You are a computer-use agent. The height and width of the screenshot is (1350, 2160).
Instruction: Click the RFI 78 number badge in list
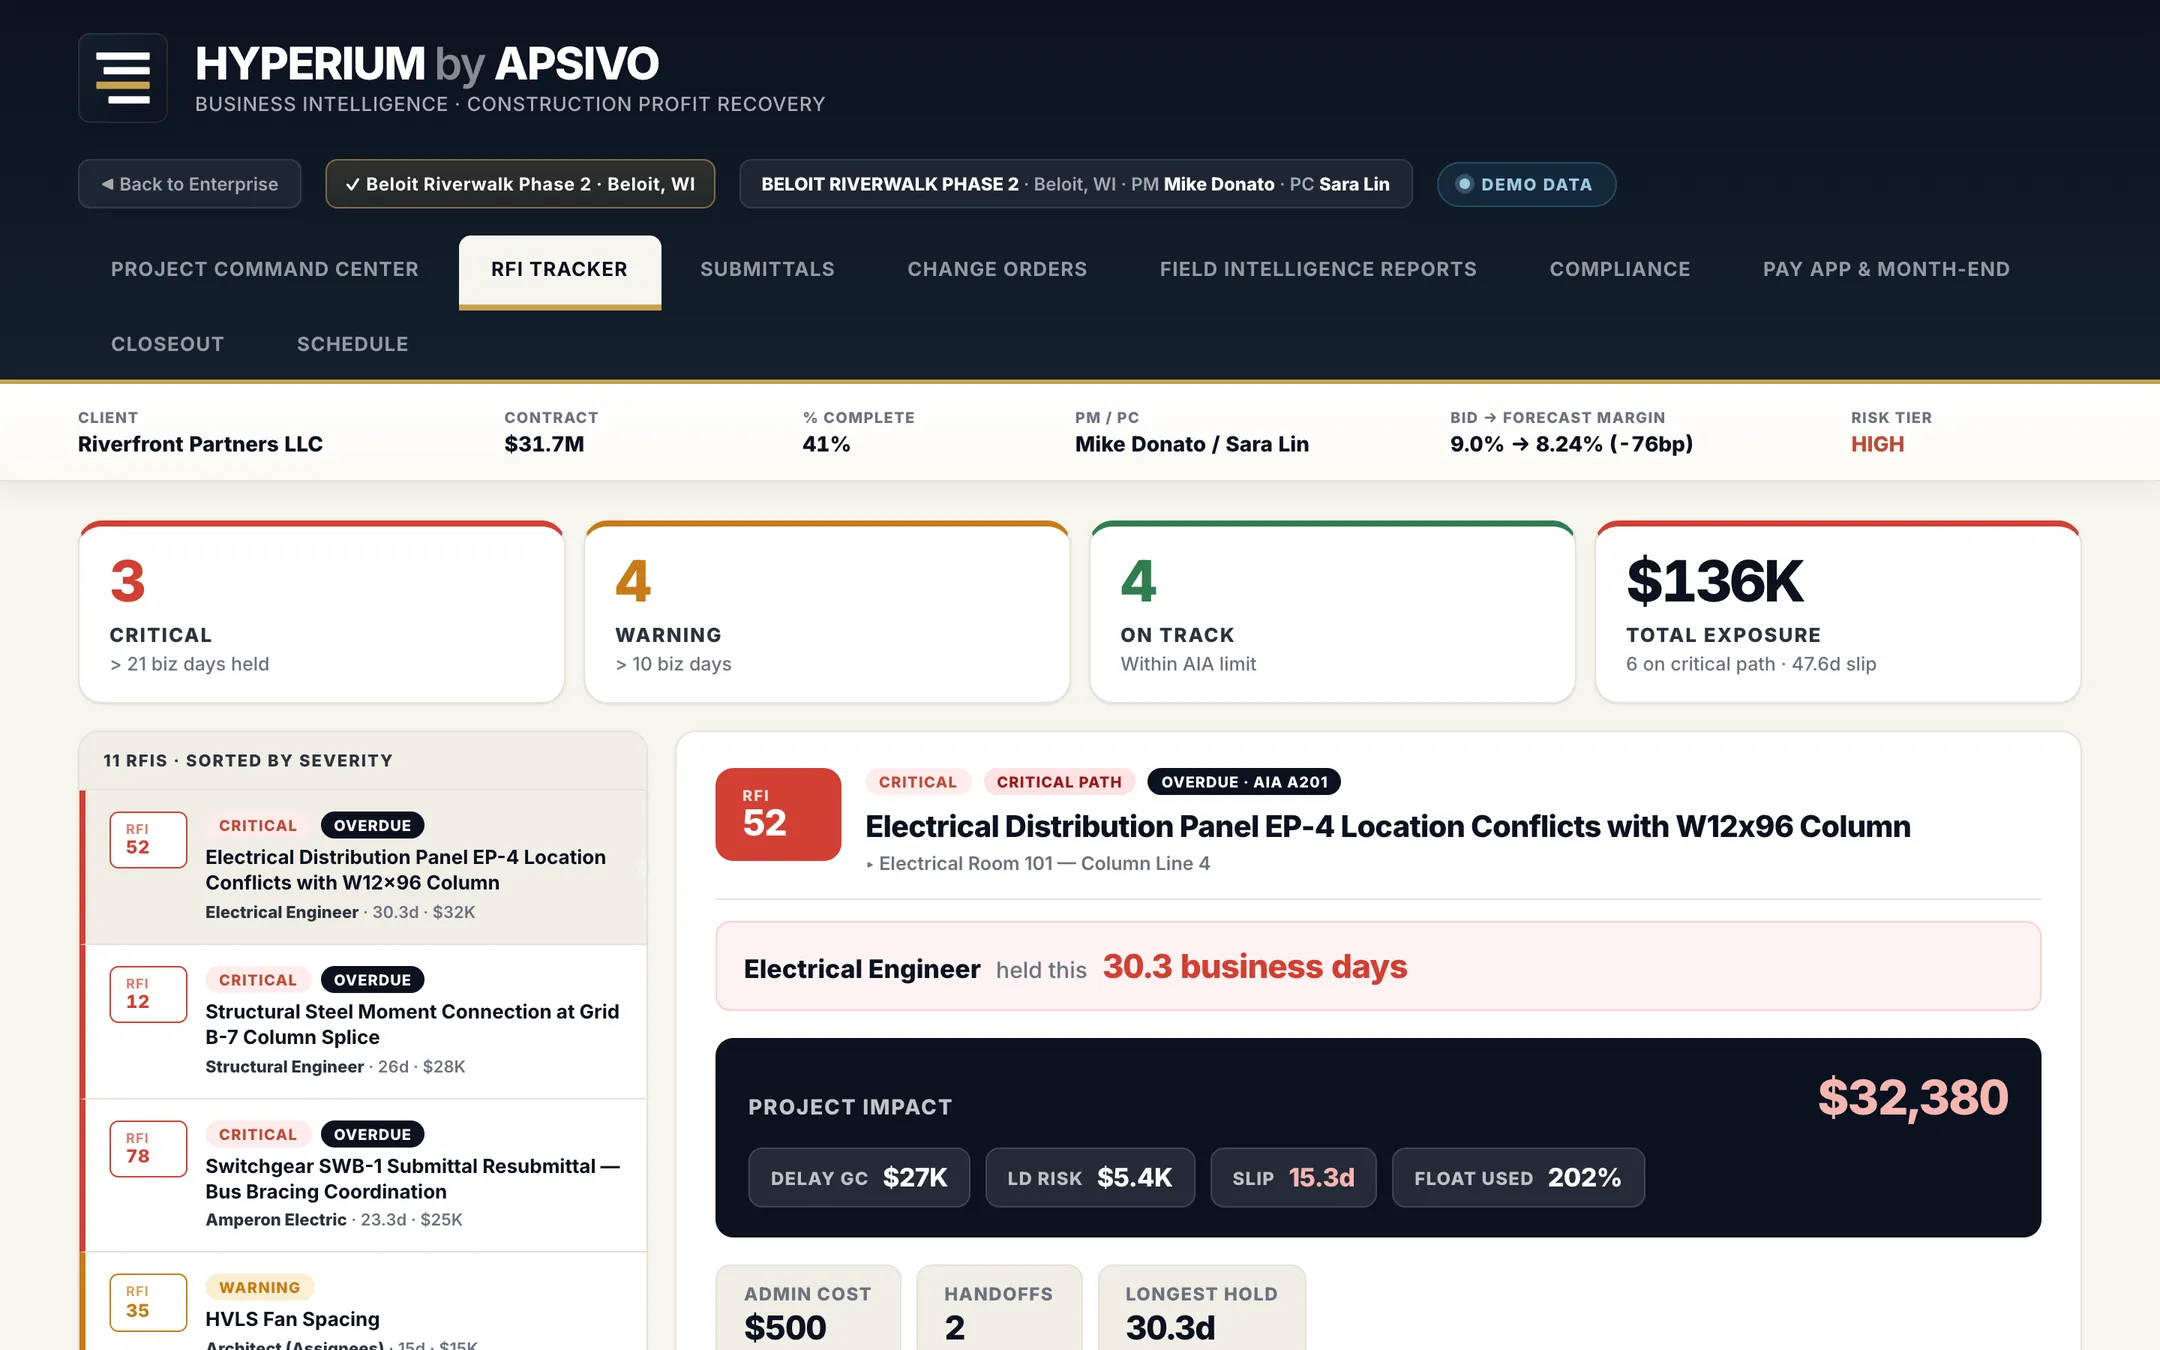[148, 1148]
